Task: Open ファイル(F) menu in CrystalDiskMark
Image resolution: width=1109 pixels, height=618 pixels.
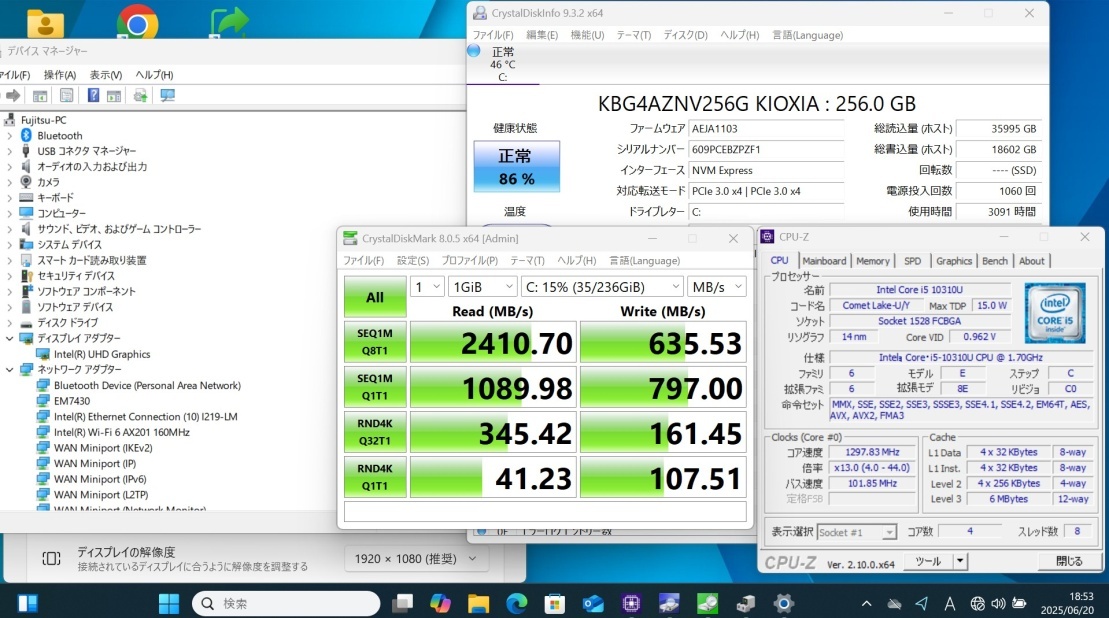Action: (364, 260)
